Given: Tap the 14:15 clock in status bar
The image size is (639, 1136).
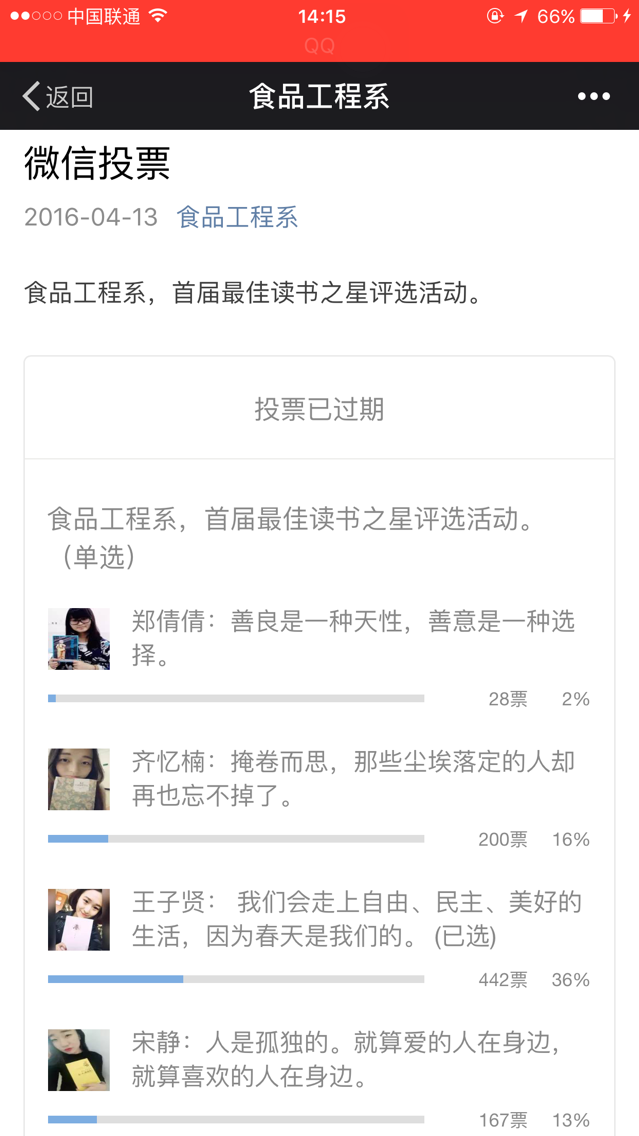Looking at the screenshot, I should 321,16.
